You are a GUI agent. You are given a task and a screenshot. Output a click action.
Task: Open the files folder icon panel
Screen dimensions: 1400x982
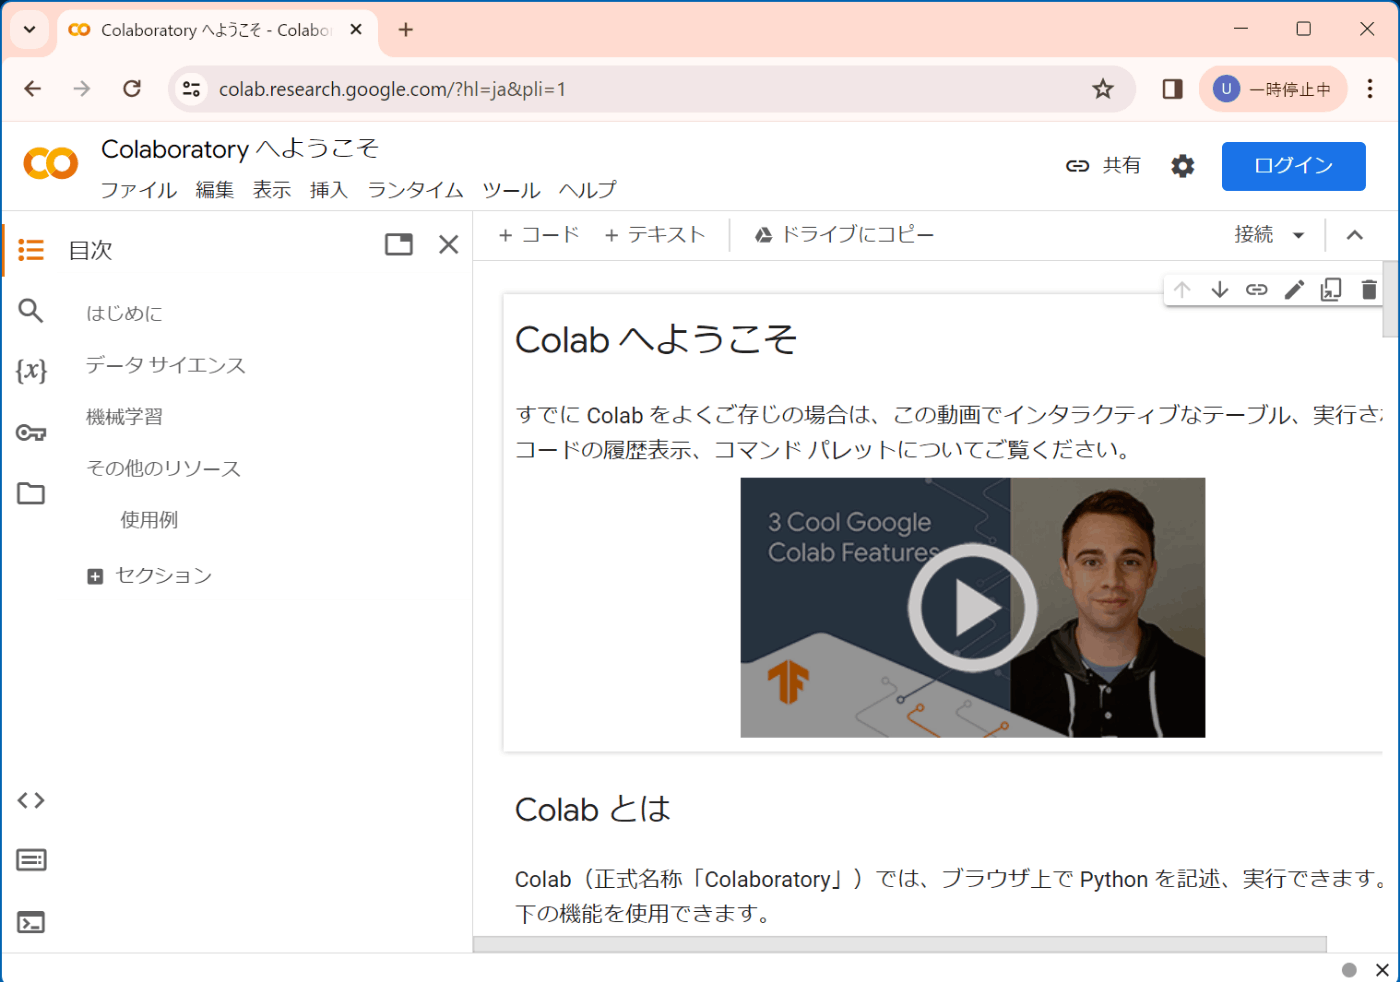(31, 493)
